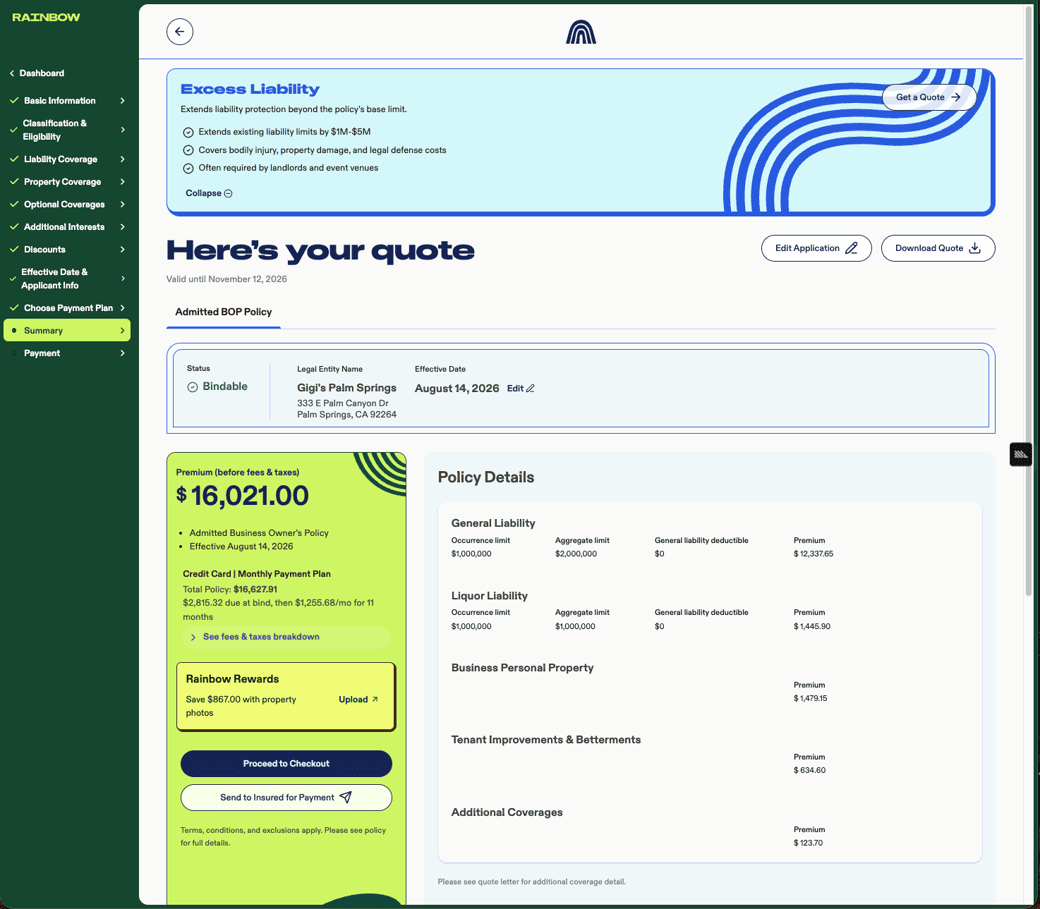Image resolution: width=1040 pixels, height=909 pixels.
Task: Click Liquor Liability premium $1,445.90
Action: [812, 626]
